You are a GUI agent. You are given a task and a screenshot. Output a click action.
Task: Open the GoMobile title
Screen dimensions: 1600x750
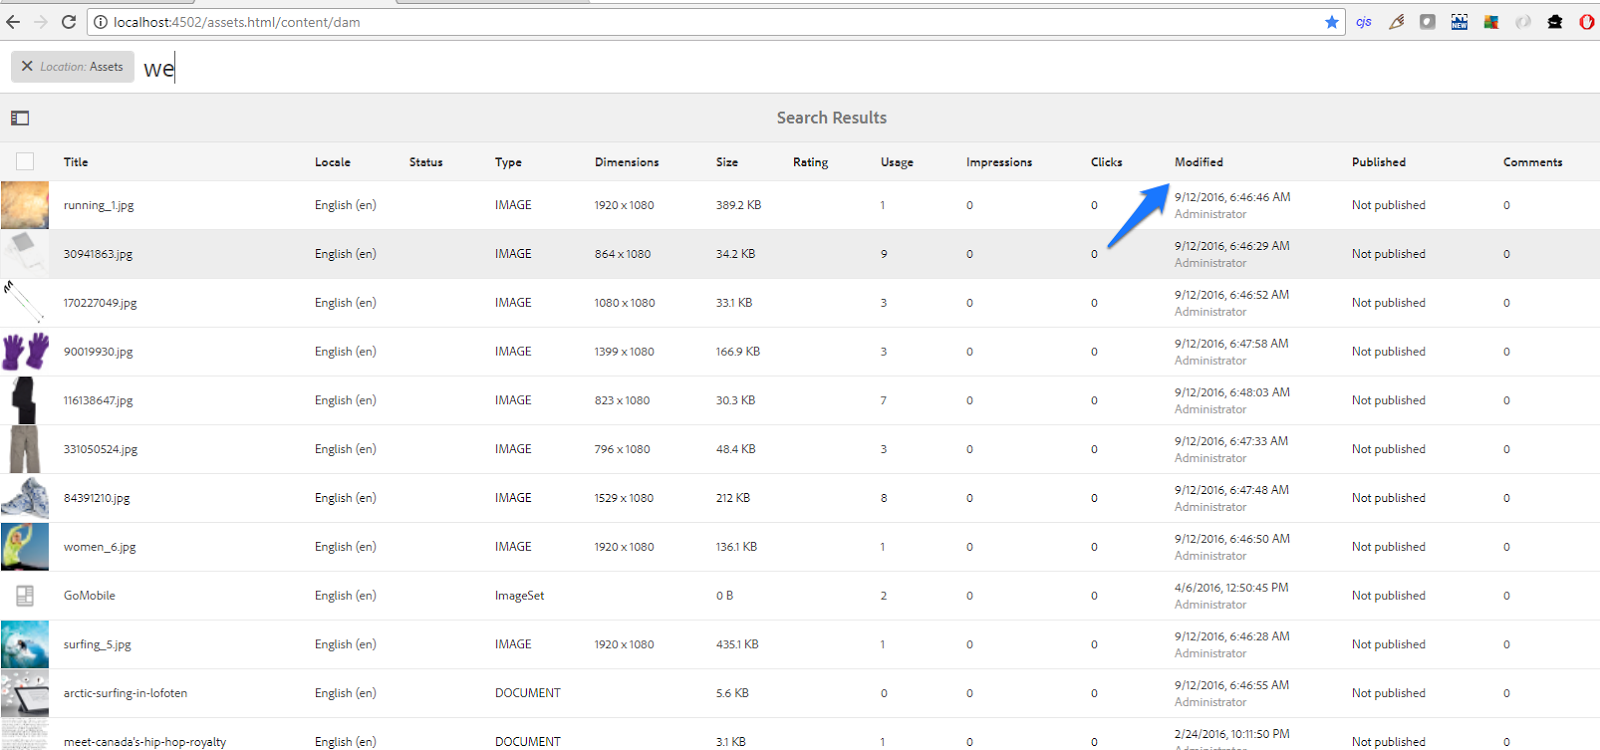click(x=89, y=596)
